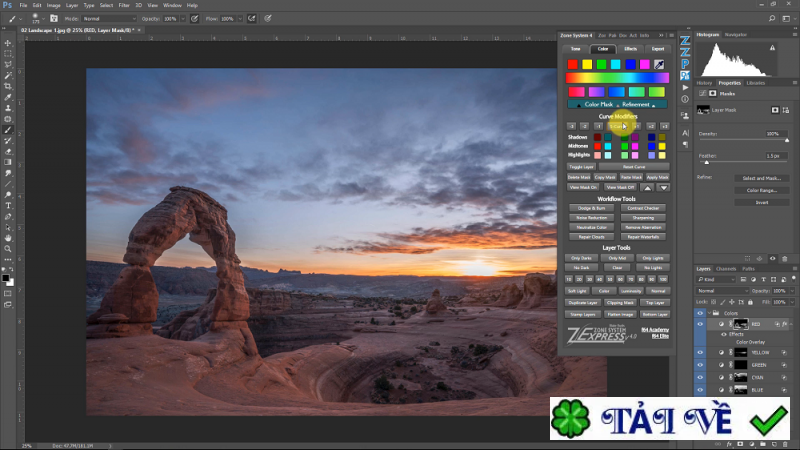This screenshot has width=800, height=450.
Task: Select the red color swatch in Zone System
Action: tap(574, 64)
